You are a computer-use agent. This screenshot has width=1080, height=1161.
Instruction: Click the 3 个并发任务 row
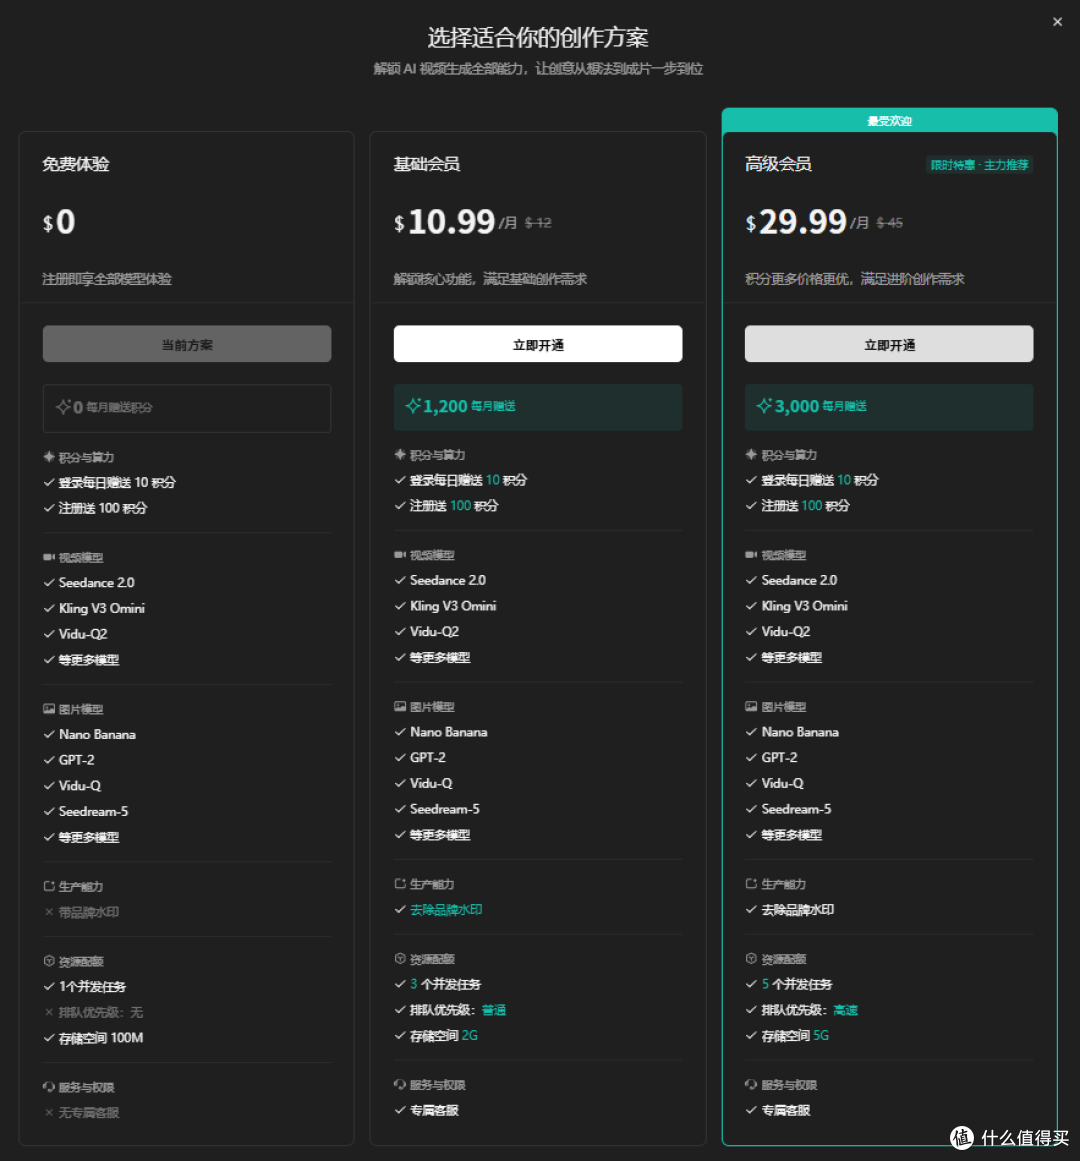tap(437, 984)
